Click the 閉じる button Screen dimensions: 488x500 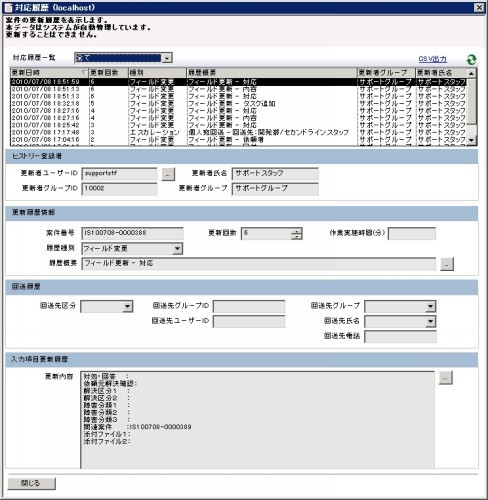point(32,483)
